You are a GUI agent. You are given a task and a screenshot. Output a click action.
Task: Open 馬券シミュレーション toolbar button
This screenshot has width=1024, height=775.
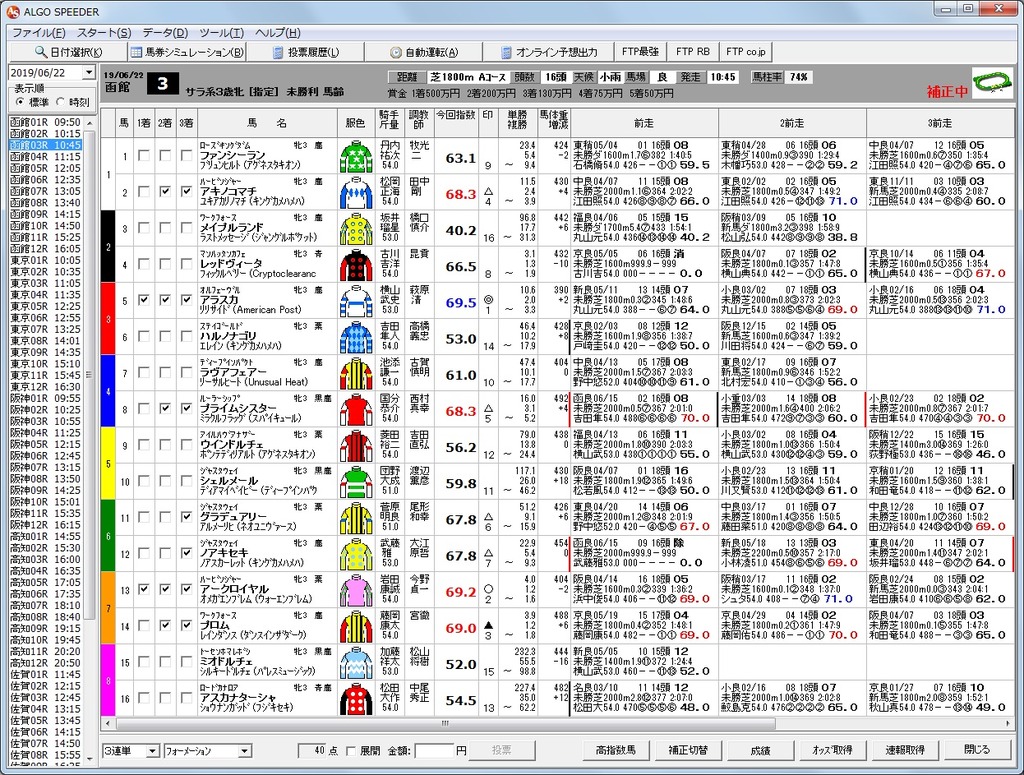pyautogui.click(x=187, y=52)
